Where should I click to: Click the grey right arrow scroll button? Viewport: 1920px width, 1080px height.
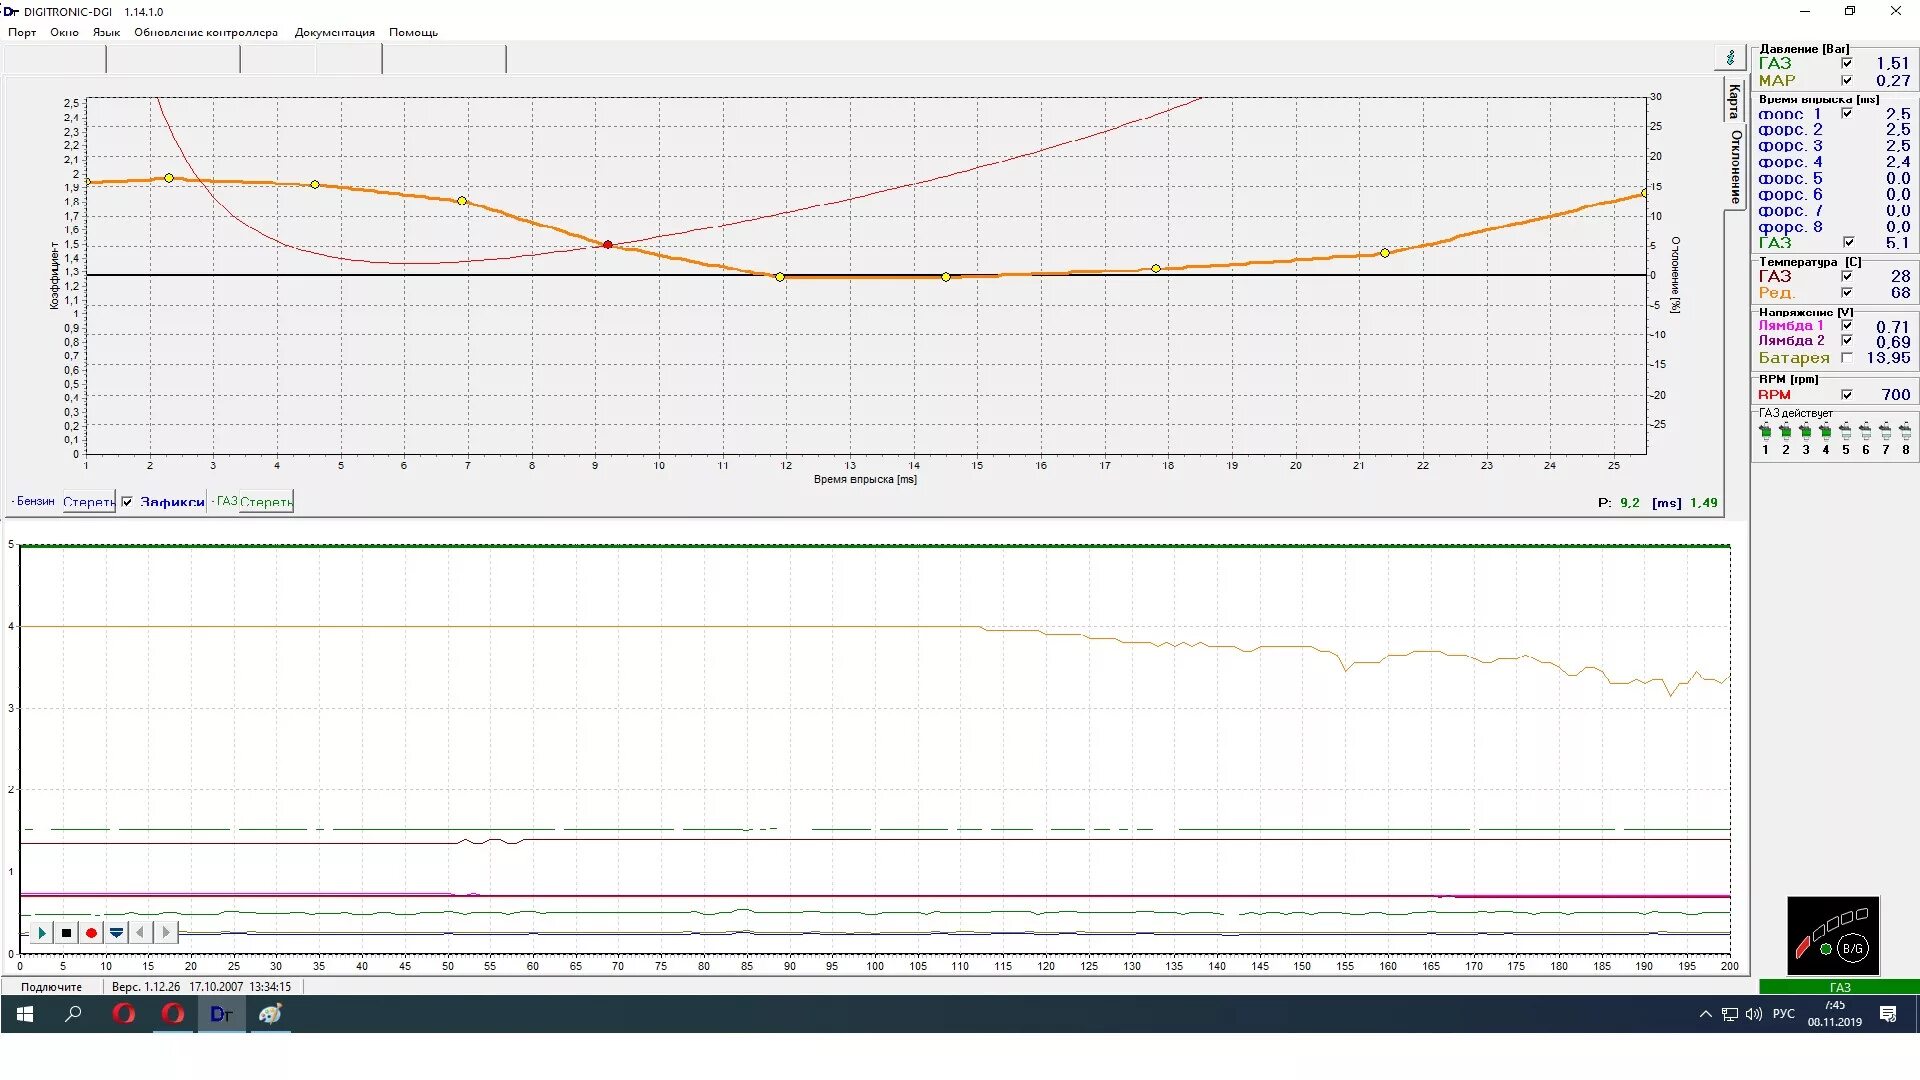pos(166,933)
